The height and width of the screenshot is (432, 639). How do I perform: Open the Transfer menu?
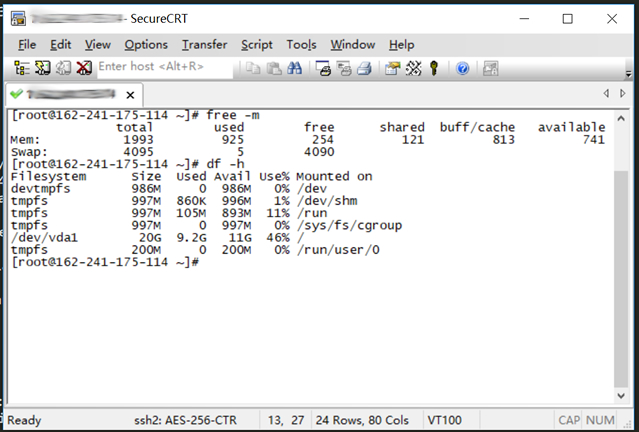(x=204, y=44)
